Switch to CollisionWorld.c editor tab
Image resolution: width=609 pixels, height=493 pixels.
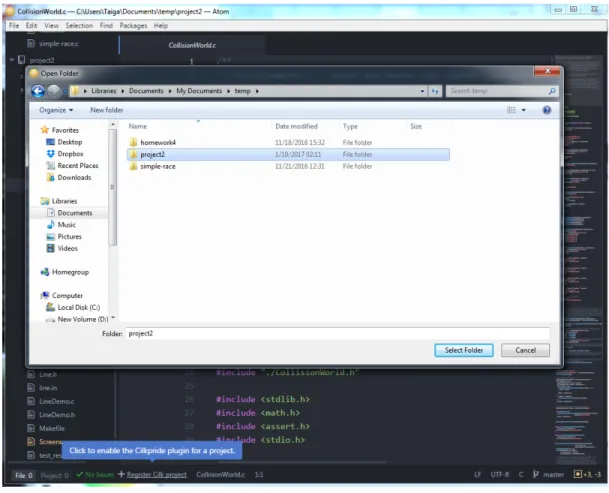coord(192,45)
